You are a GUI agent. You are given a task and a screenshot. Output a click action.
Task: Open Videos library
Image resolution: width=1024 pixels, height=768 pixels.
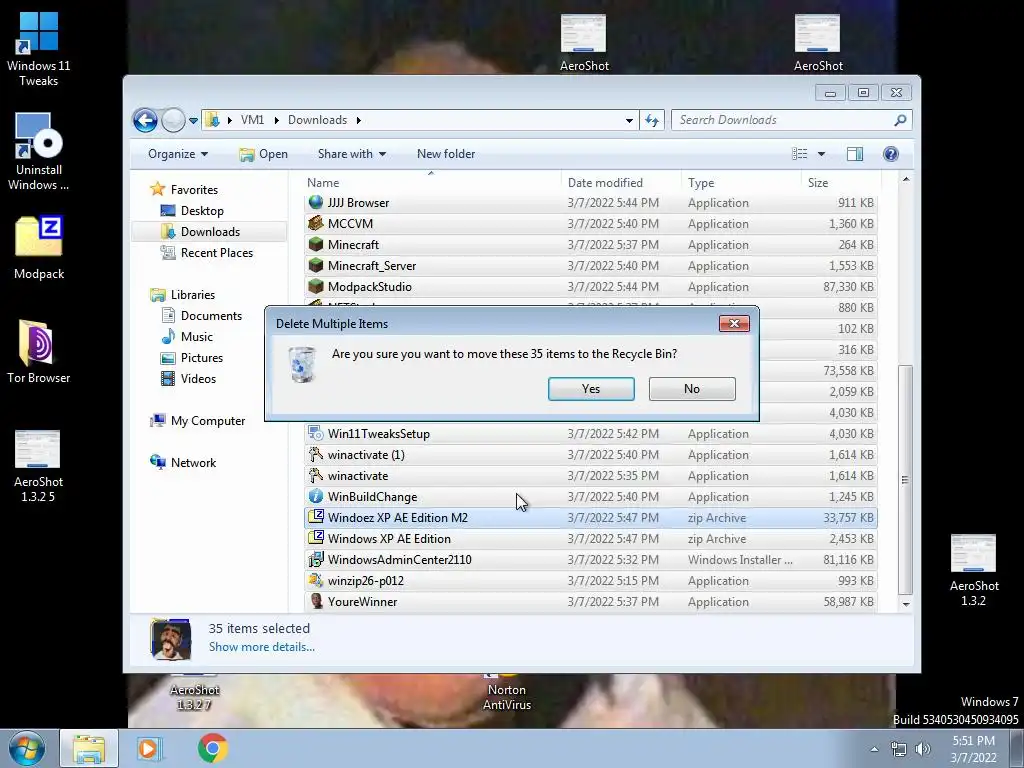click(198, 379)
